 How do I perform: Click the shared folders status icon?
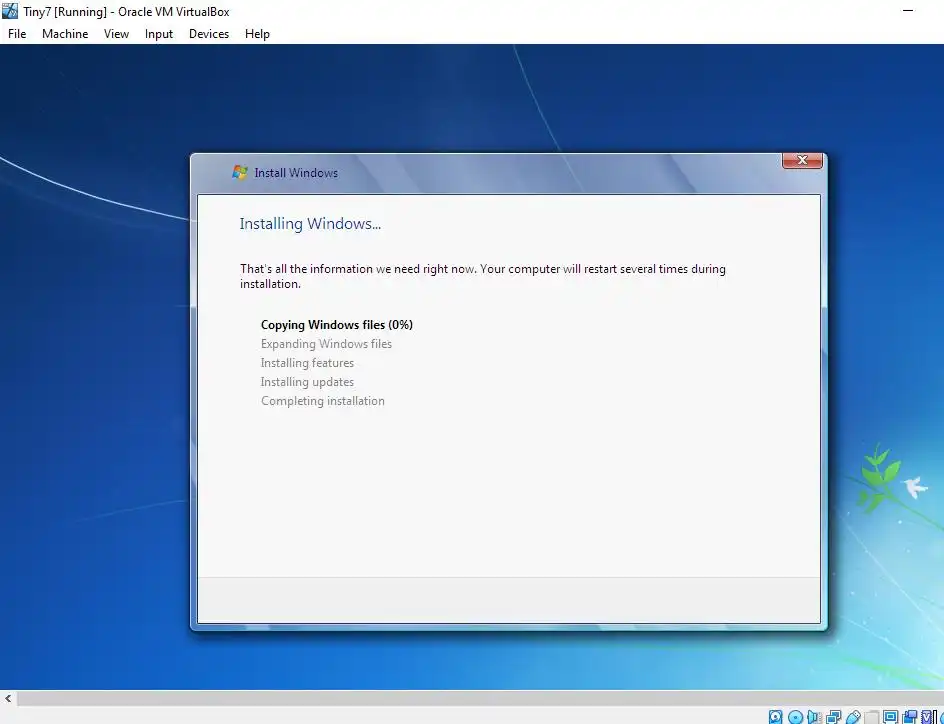click(x=872, y=717)
